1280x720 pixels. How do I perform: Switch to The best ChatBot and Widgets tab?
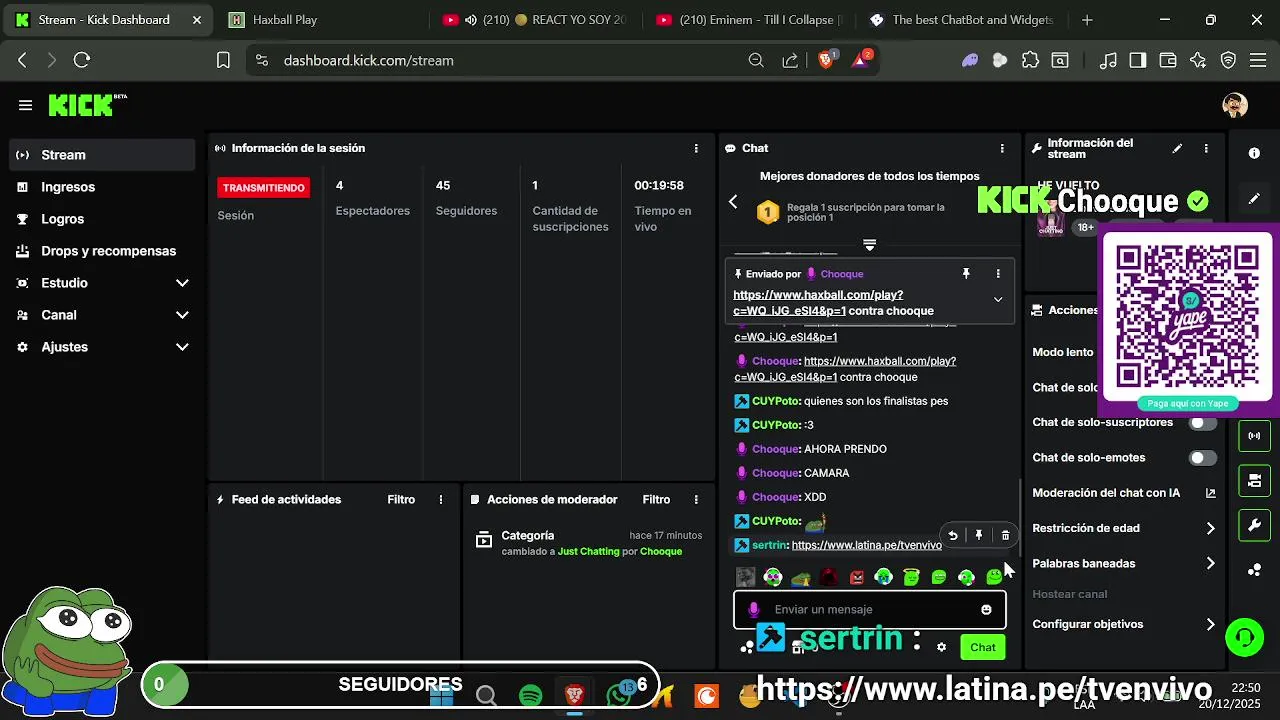(962, 20)
